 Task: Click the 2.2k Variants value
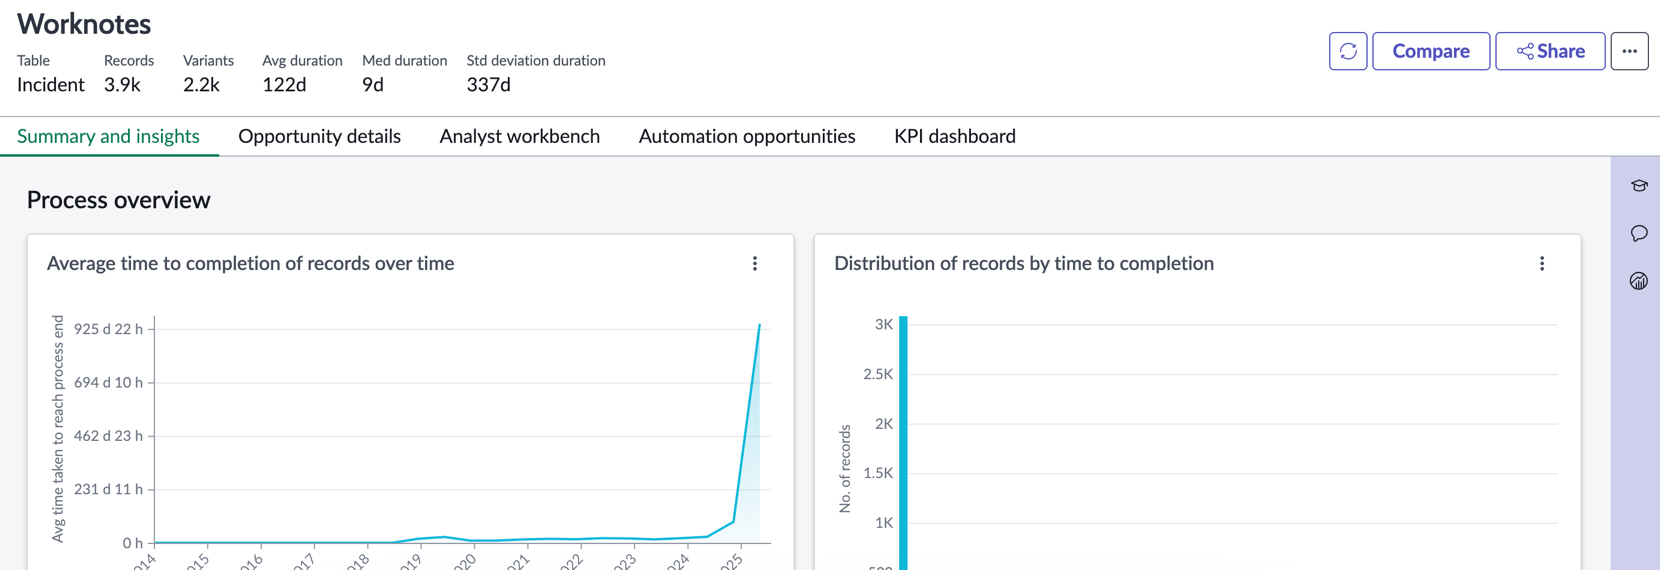[201, 85]
